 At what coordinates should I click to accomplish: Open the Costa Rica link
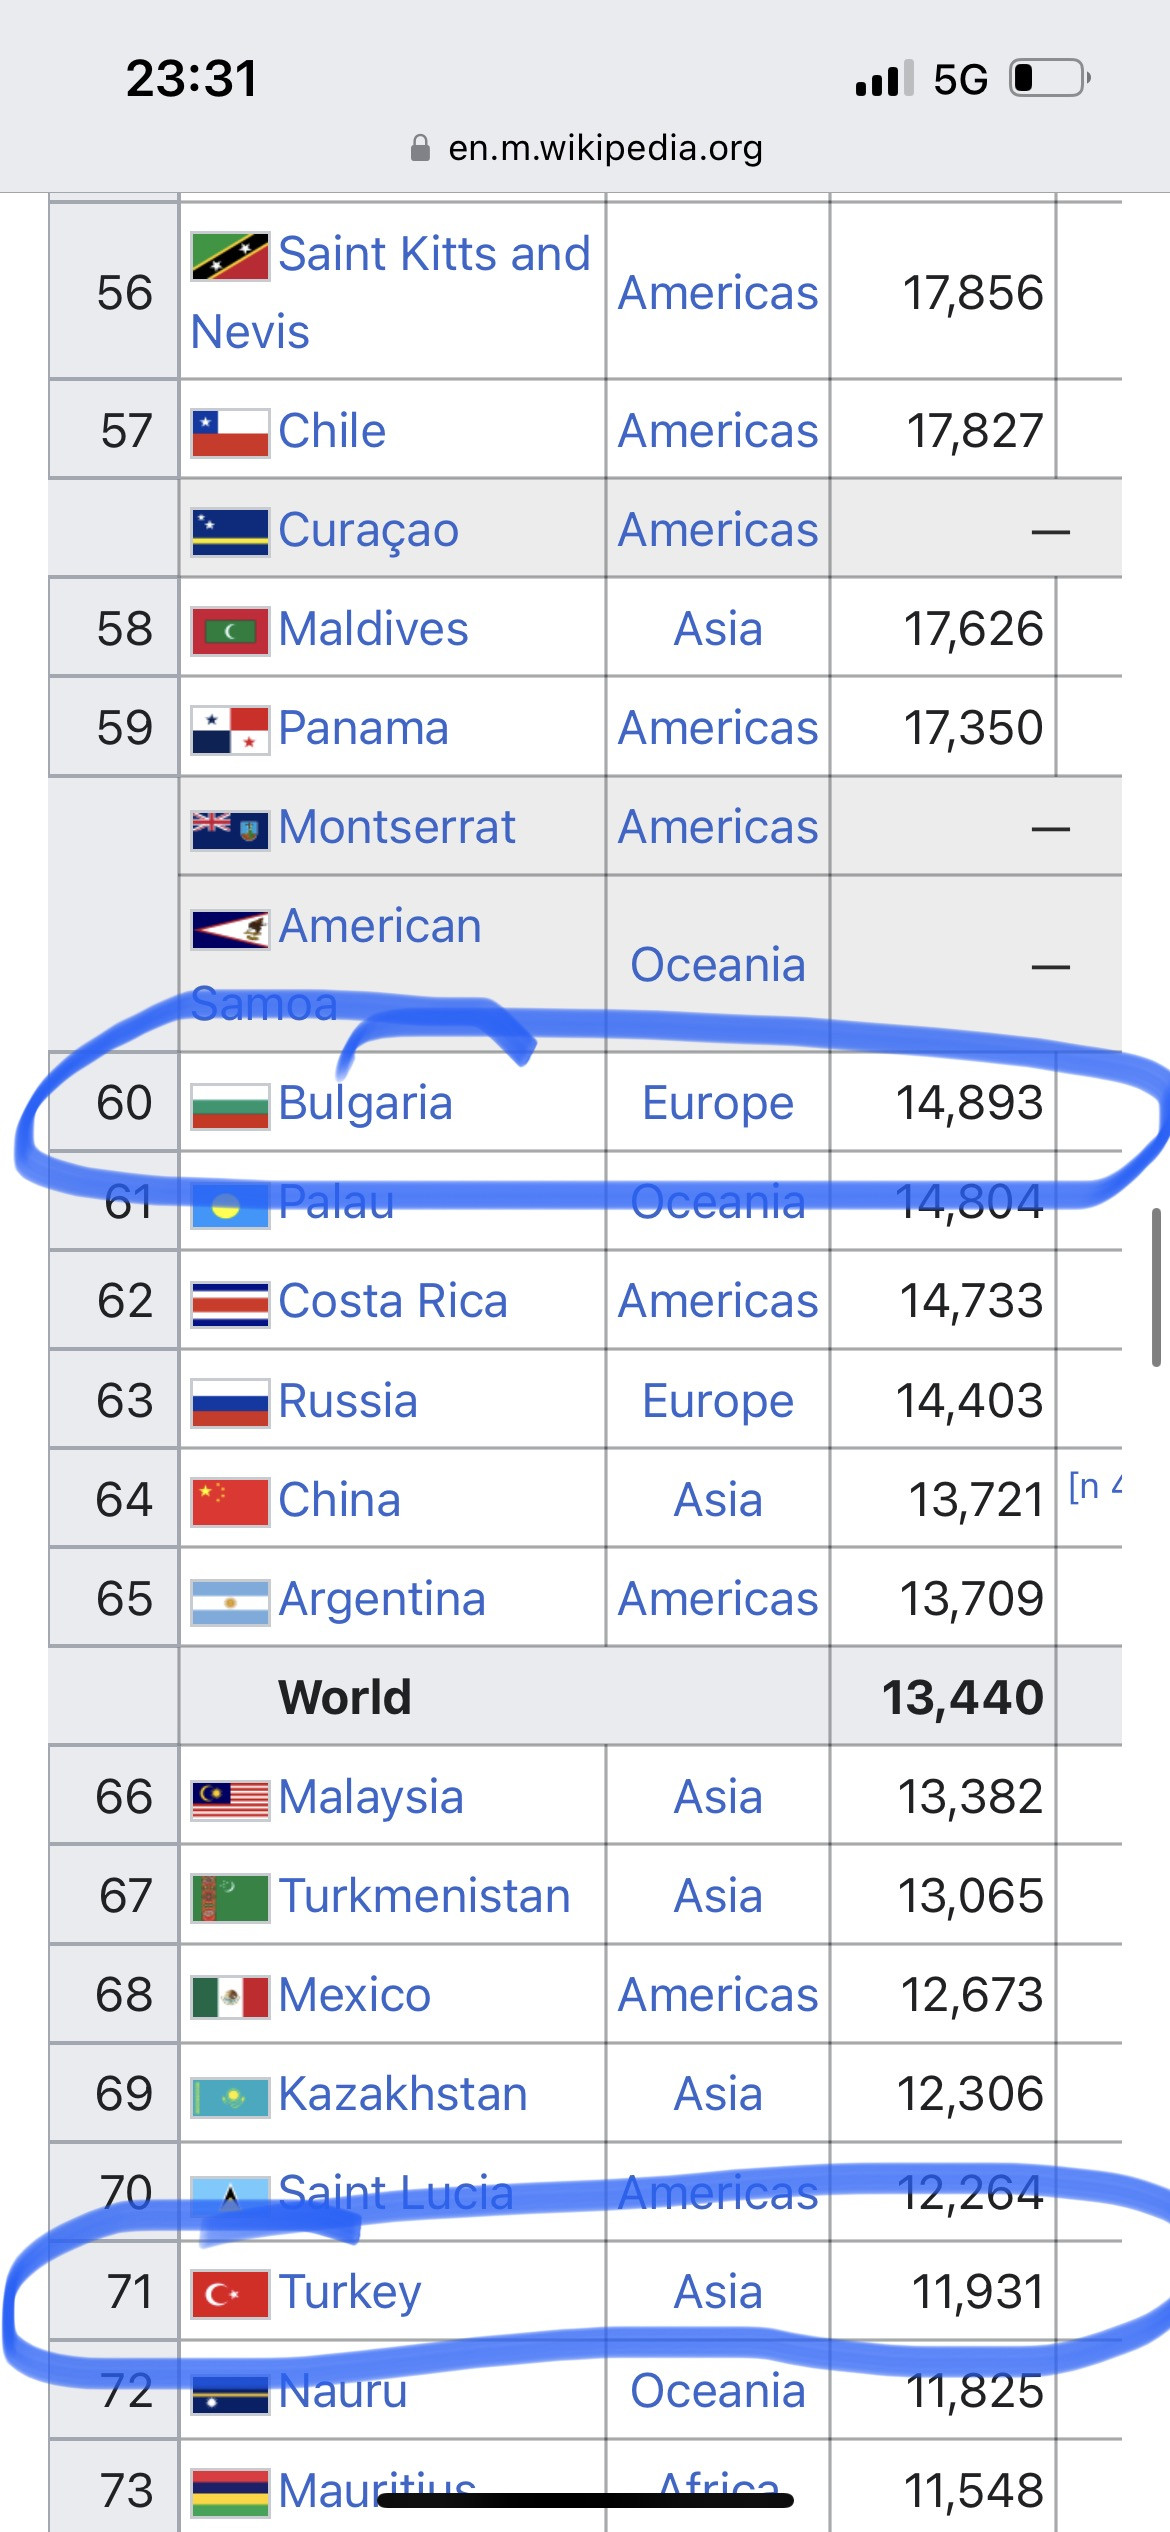(x=392, y=1301)
